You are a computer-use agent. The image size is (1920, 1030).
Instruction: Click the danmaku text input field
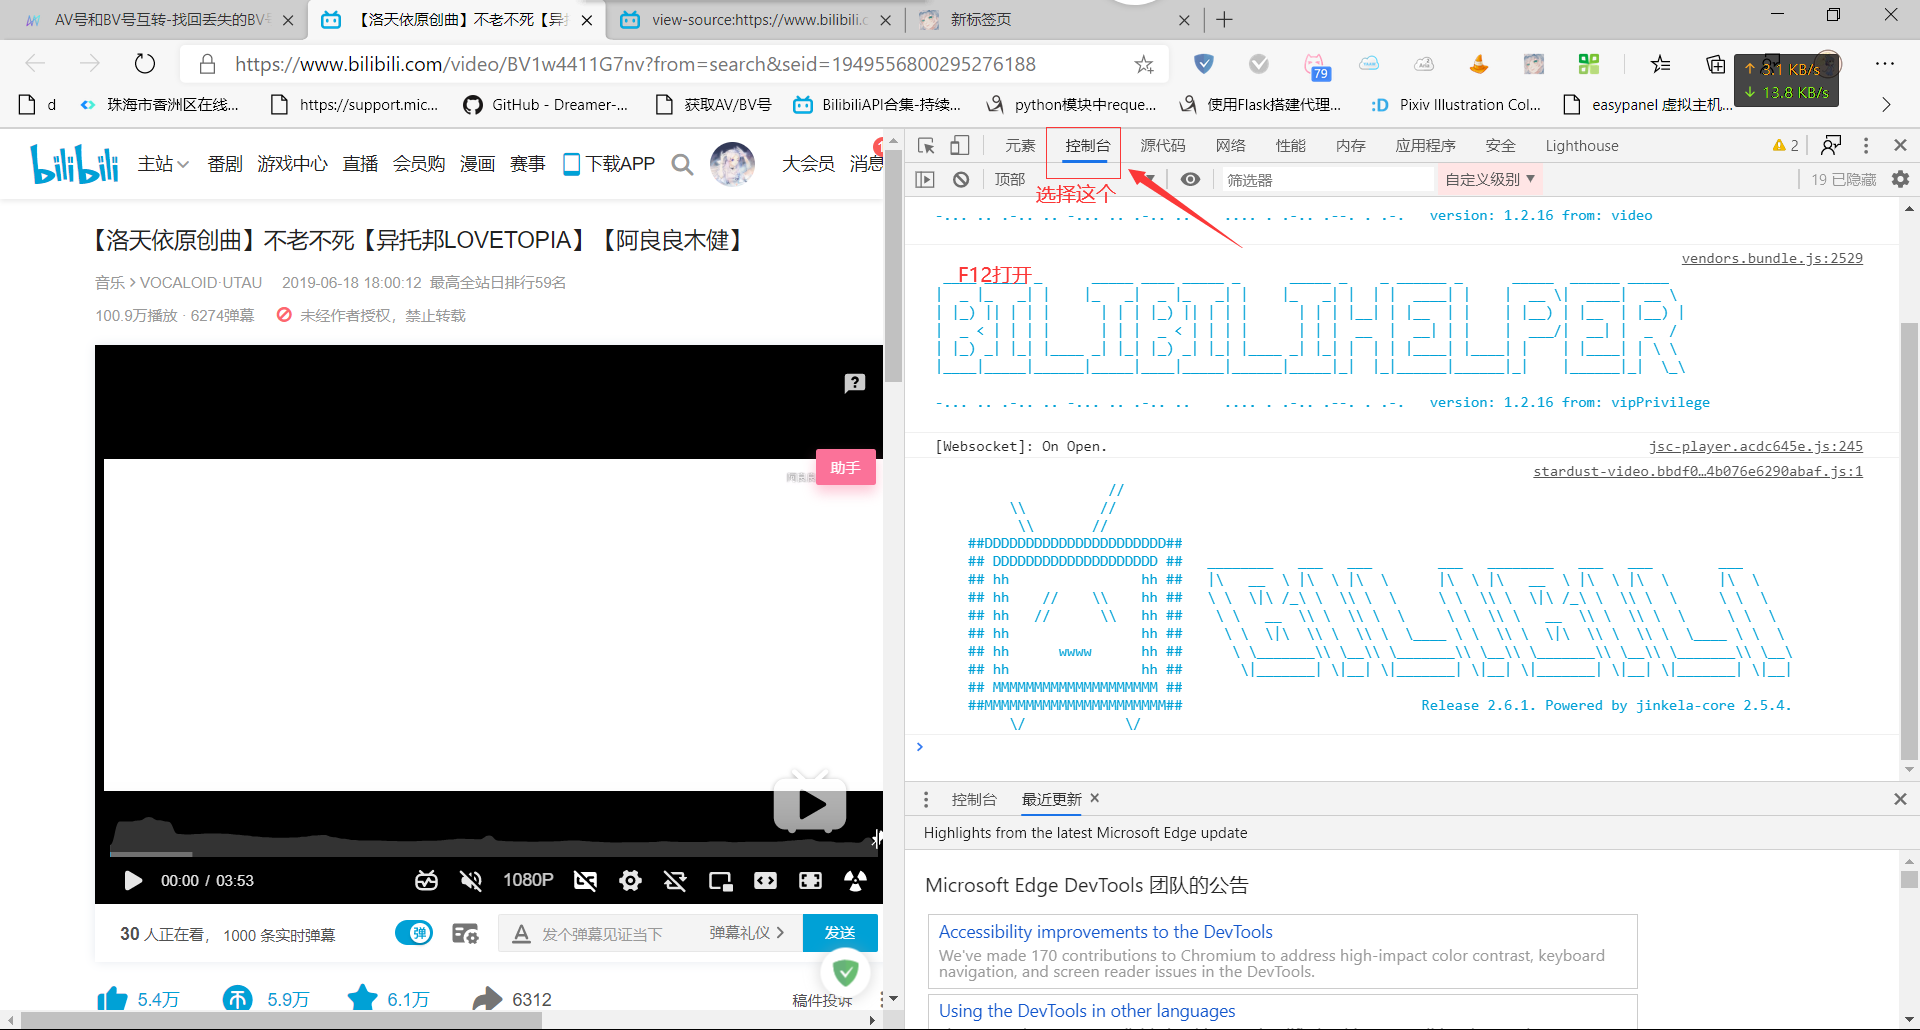620,934
